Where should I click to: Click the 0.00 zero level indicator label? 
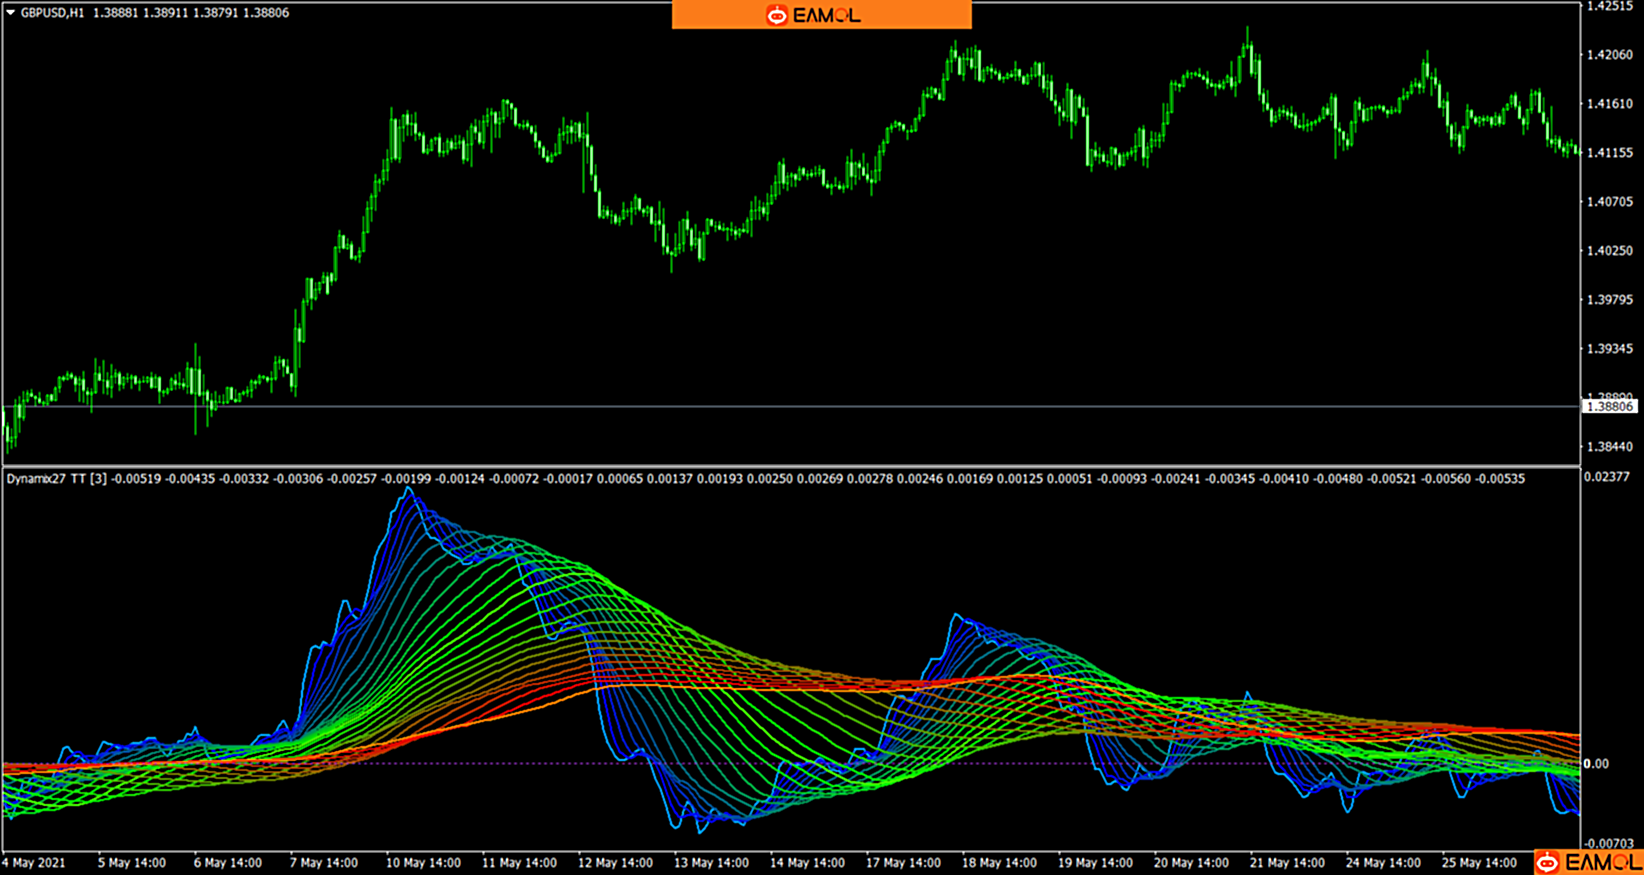click(x=1596, y=764)
